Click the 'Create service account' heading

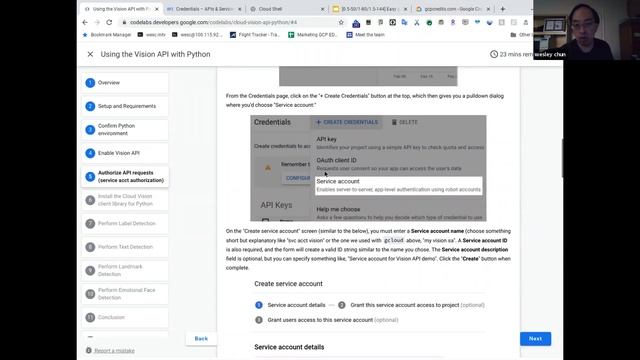288,284
